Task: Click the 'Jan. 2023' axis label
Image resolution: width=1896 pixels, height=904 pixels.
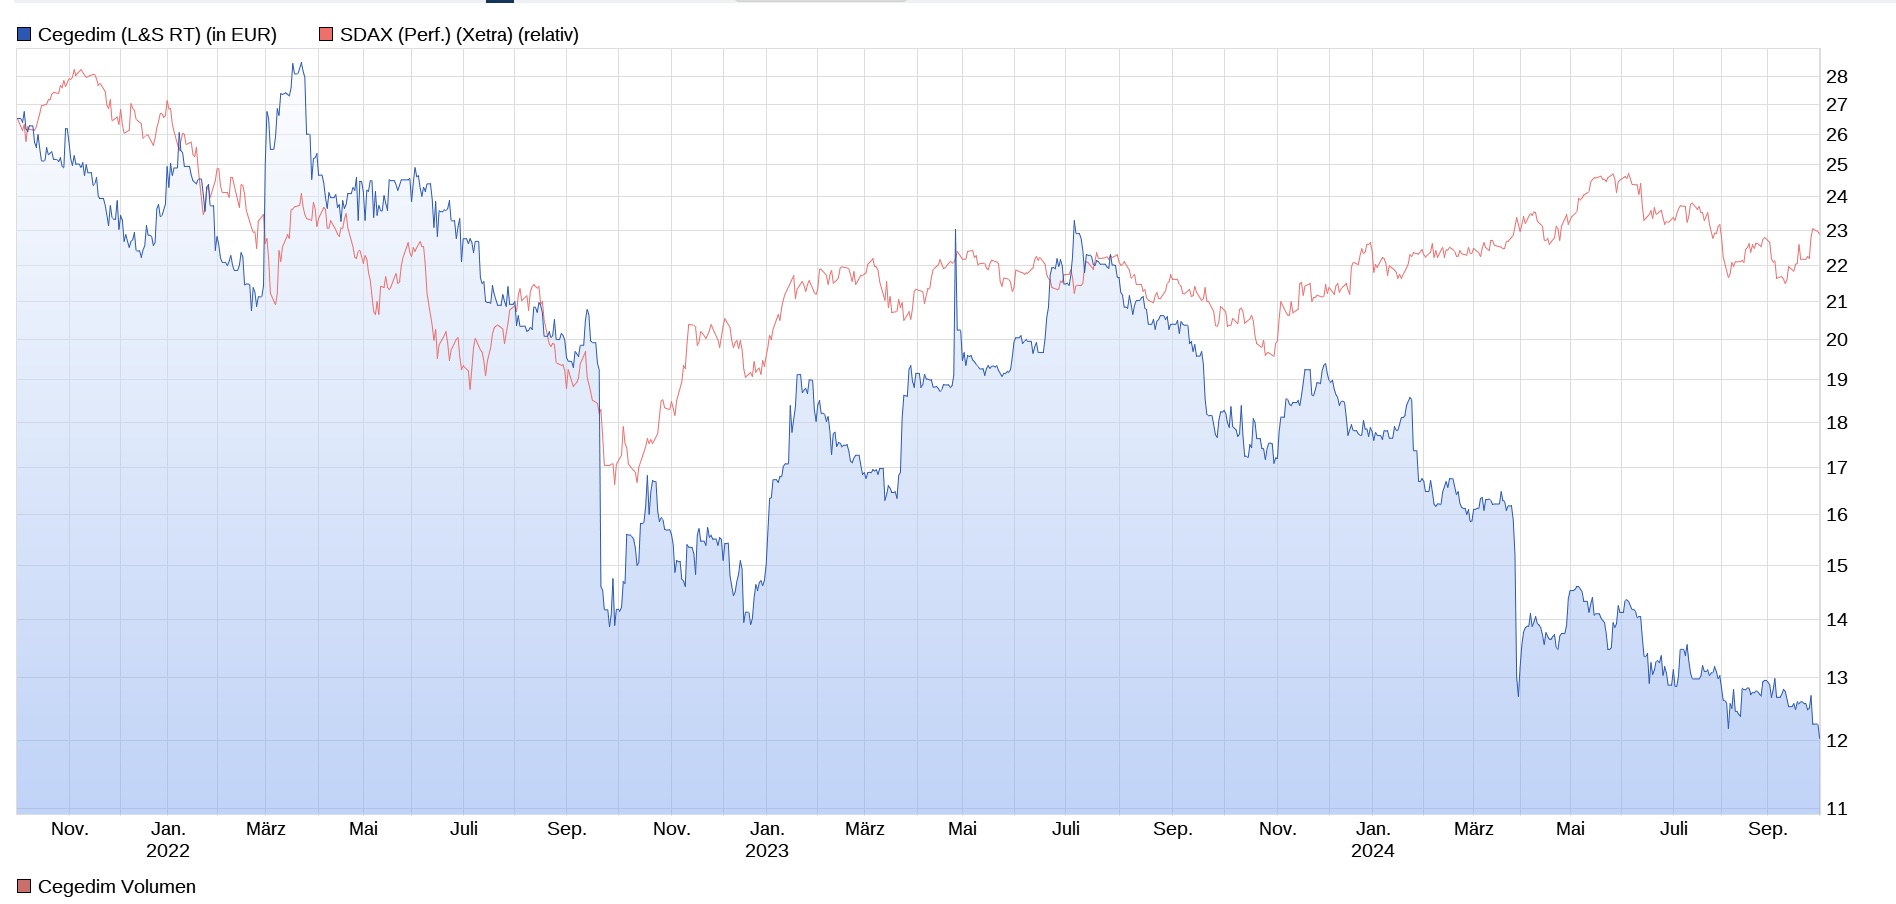Action: tap(767, 840)
